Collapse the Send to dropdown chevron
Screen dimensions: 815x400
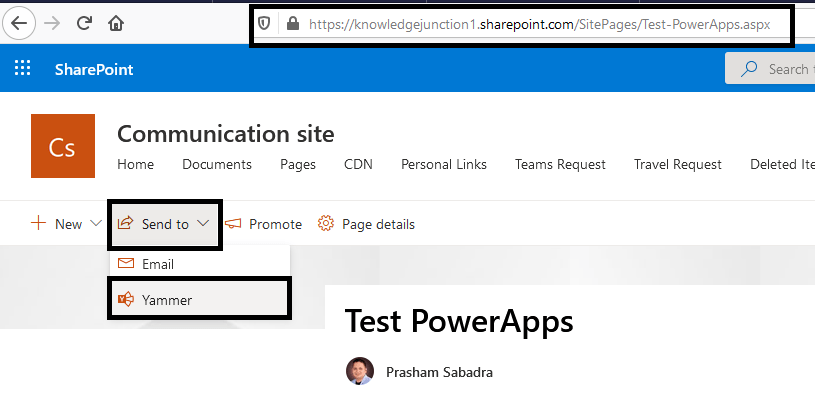tap(203, 224)
